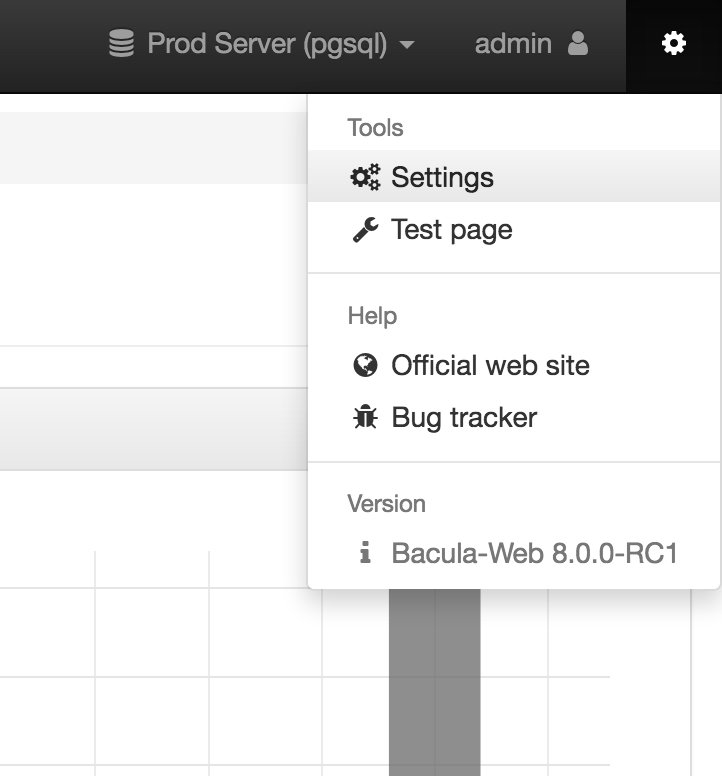This screenshot has width=722, height=776.
Task: Click the globe icon for Official web site
Action: [x=365, y=366]
